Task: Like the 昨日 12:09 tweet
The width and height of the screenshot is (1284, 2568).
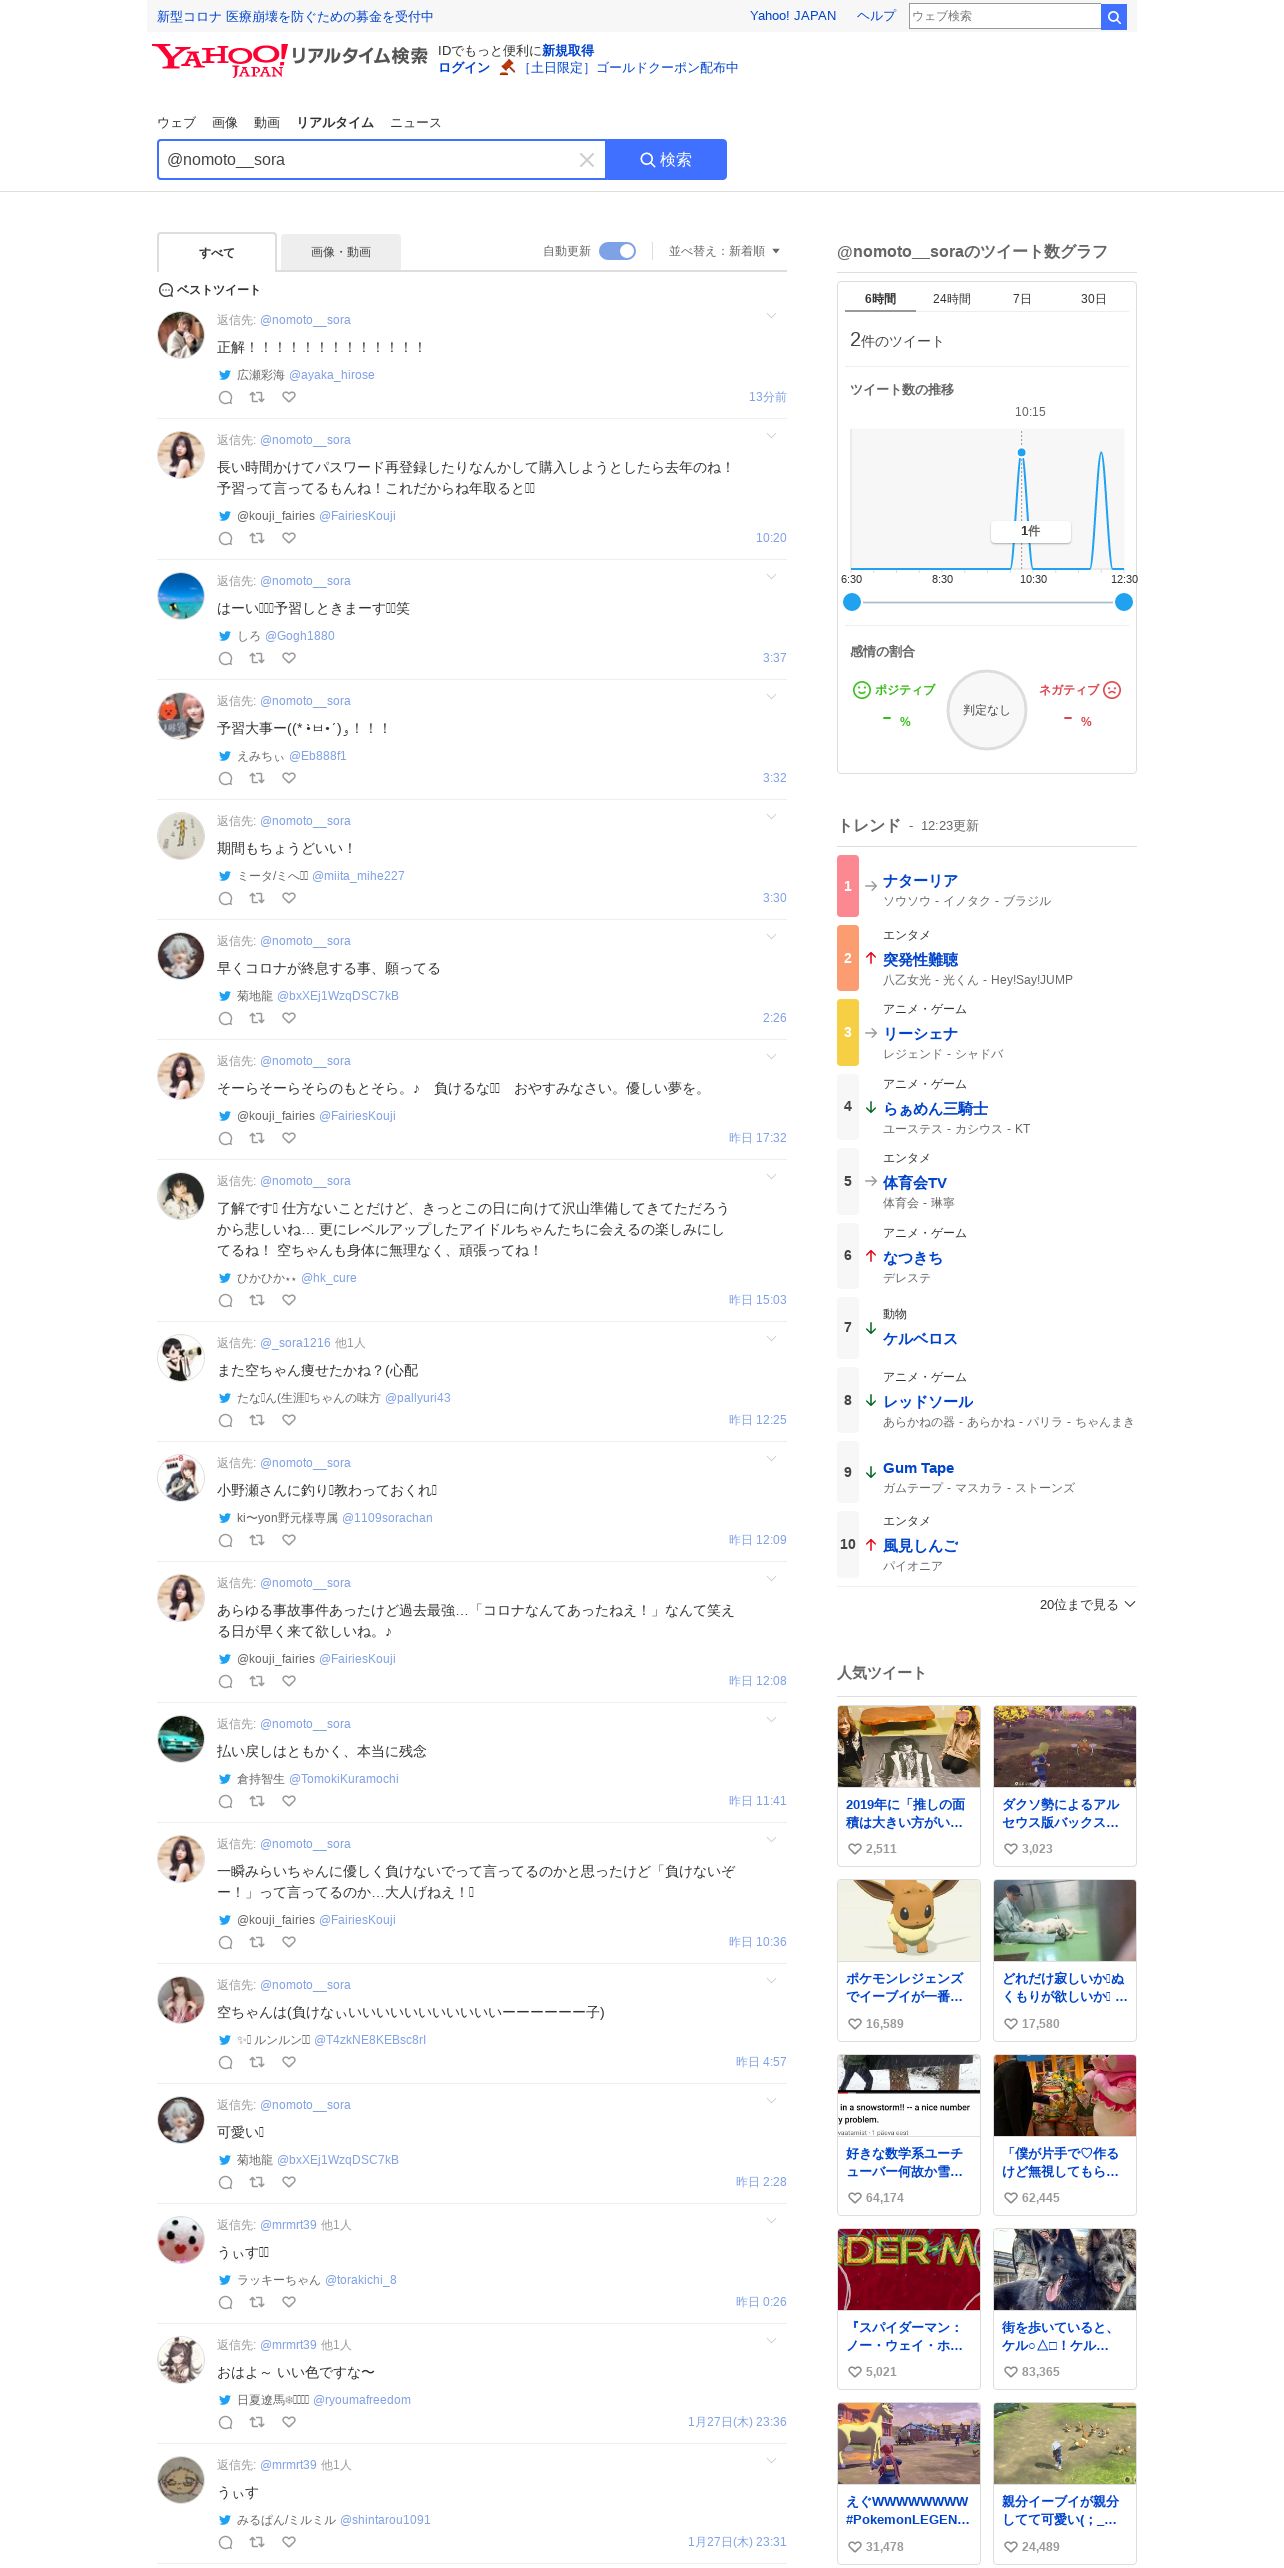Action: coord(289,1540)
